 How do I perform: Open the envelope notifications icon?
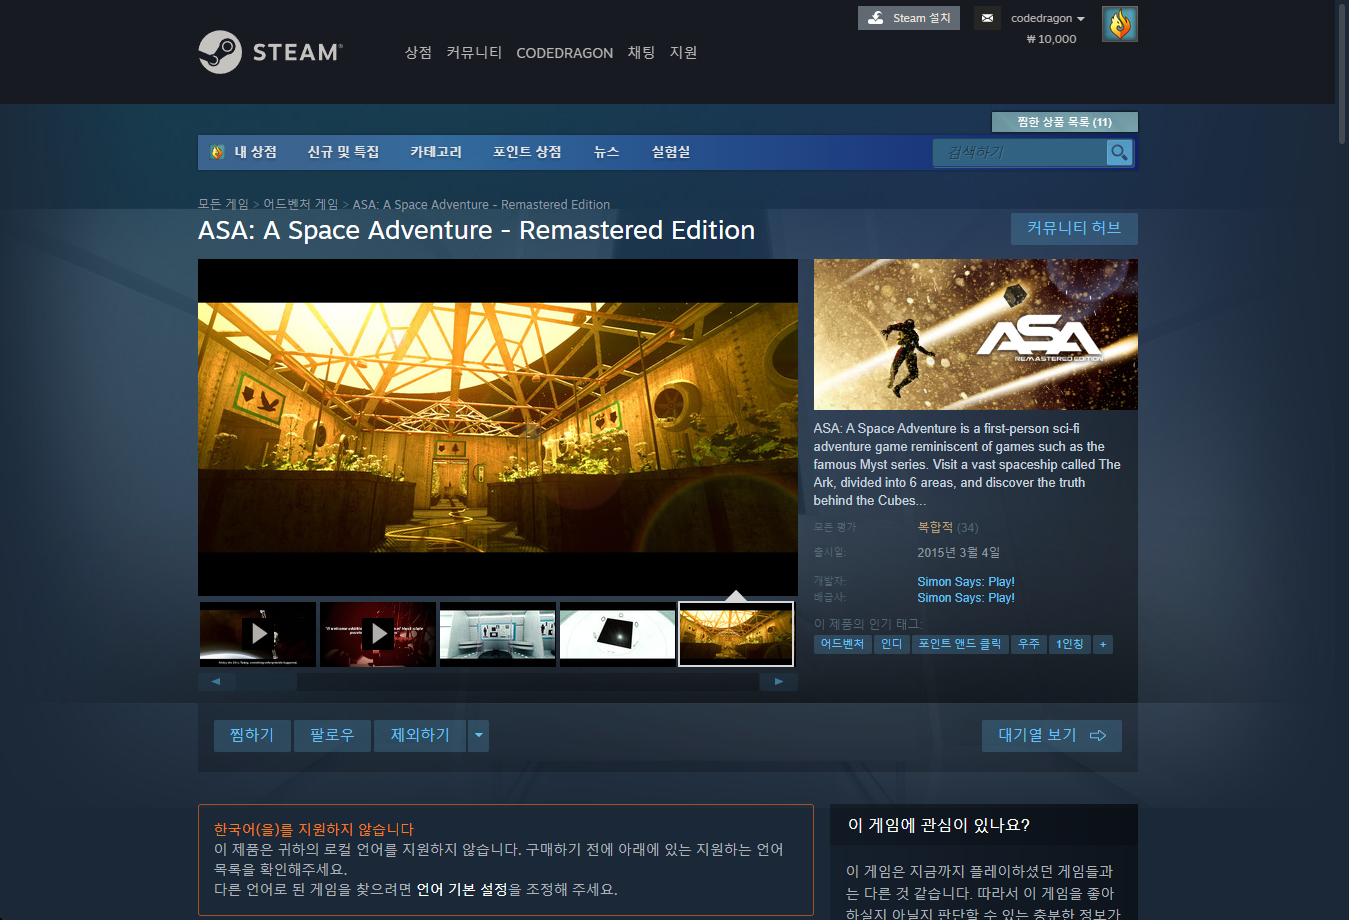[987, 18]
